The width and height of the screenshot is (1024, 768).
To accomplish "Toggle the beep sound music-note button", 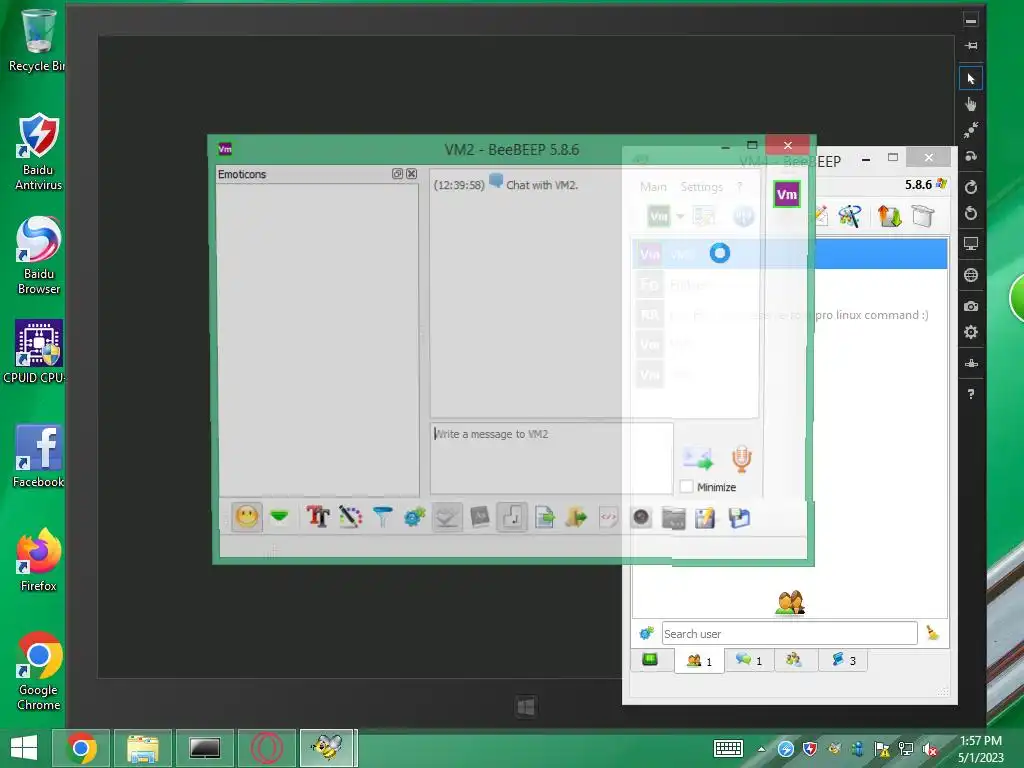I will tap(512, 518).
